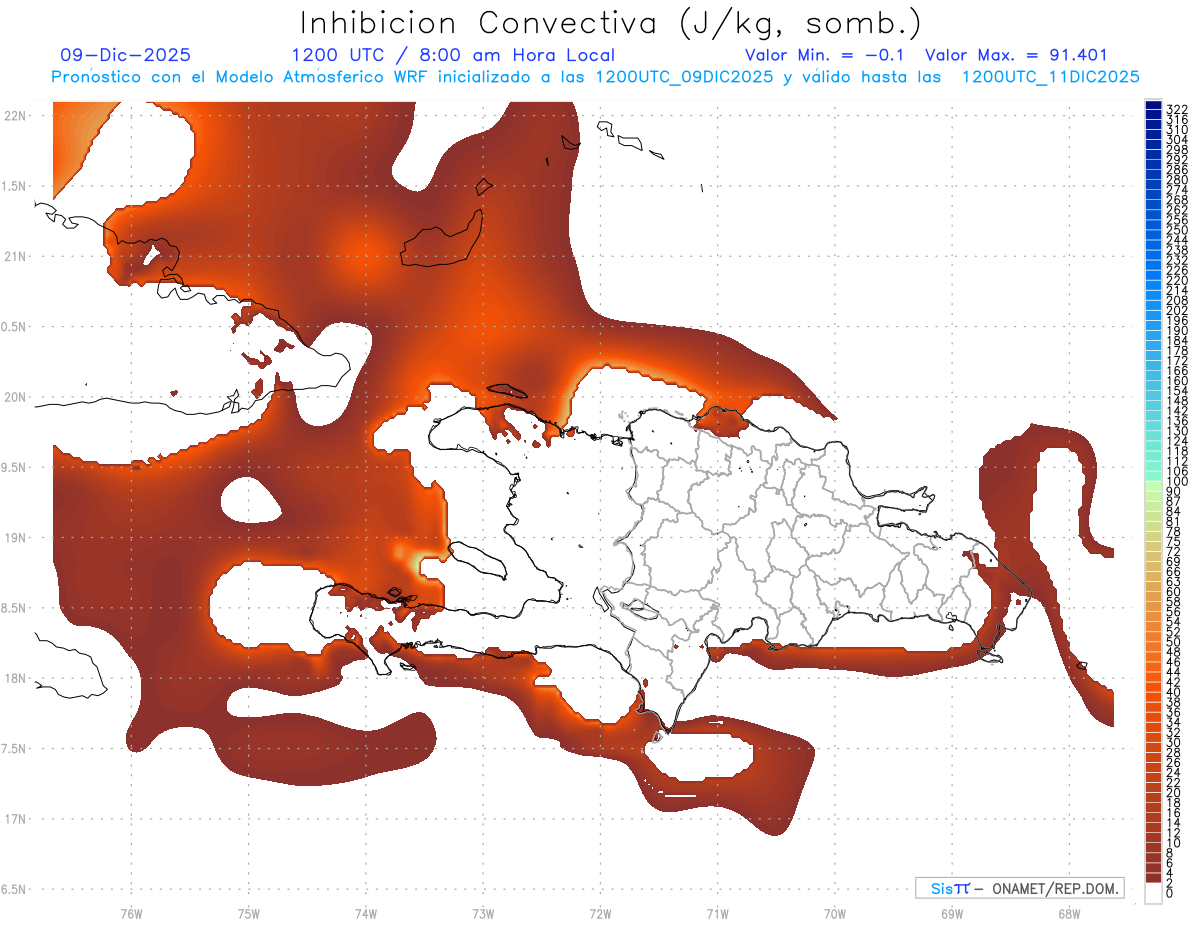
Task: Pick the dark navy swatch capping the color bar
Action: tap(1153, 105)
